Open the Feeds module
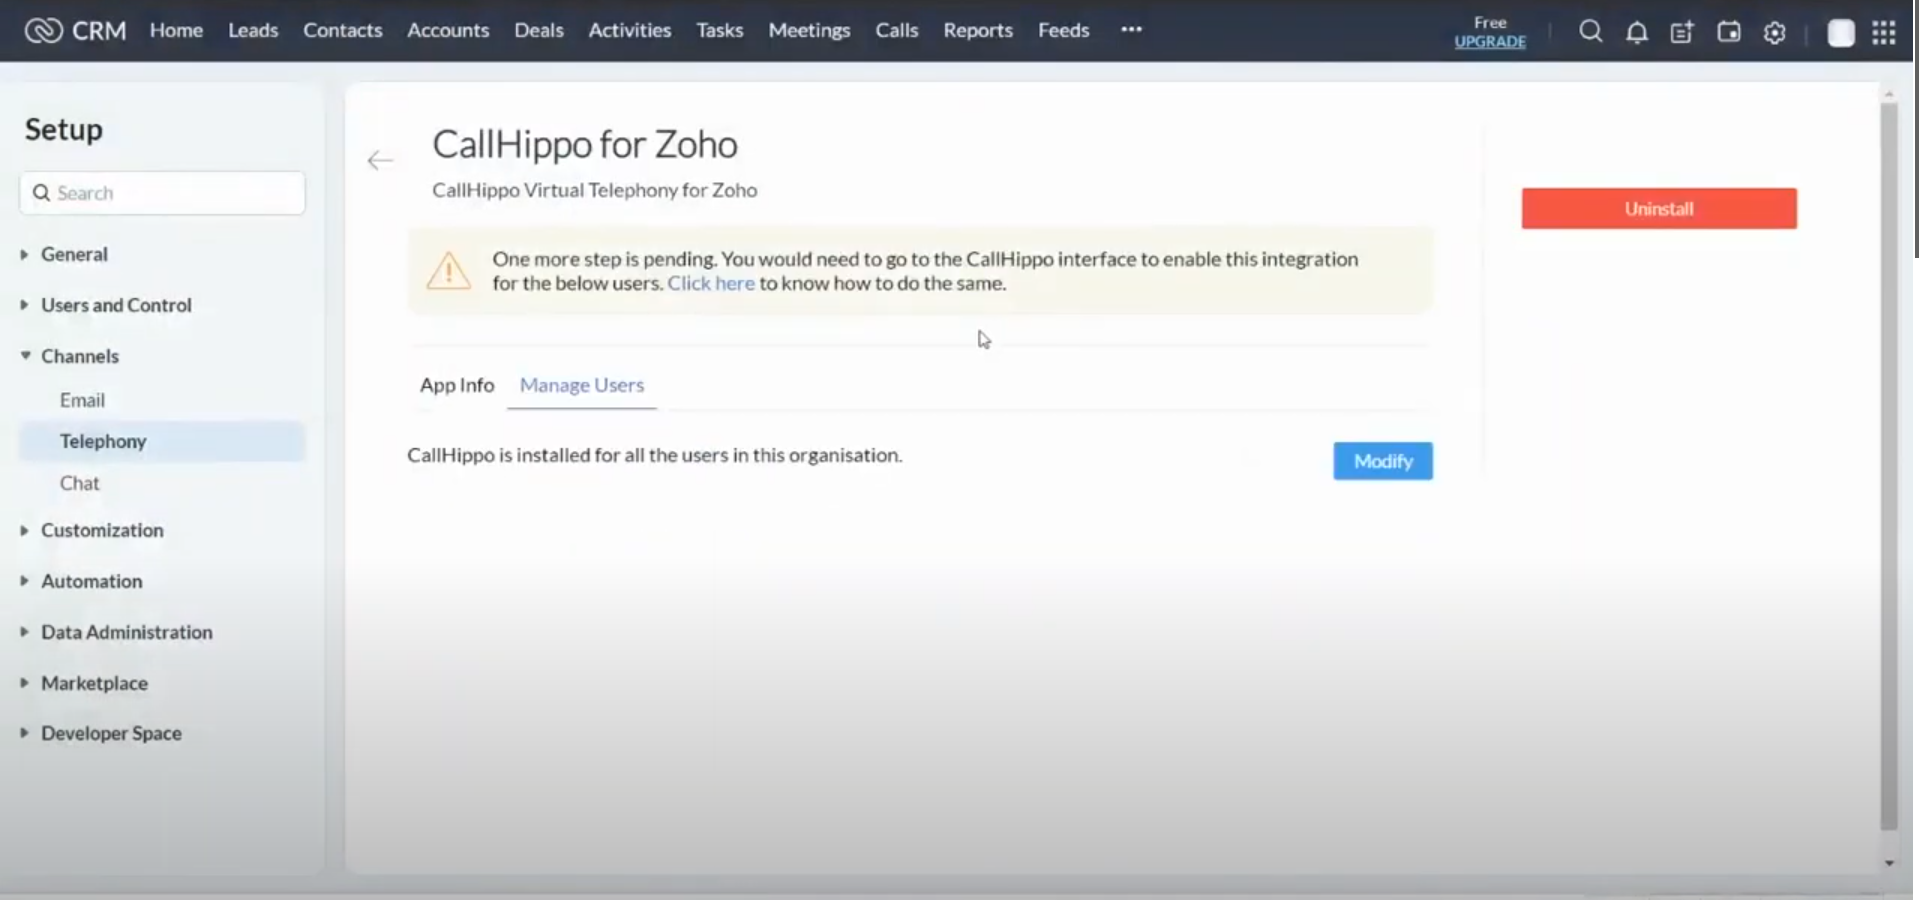The image size is (1919, 900). (x=1063, y=31)
